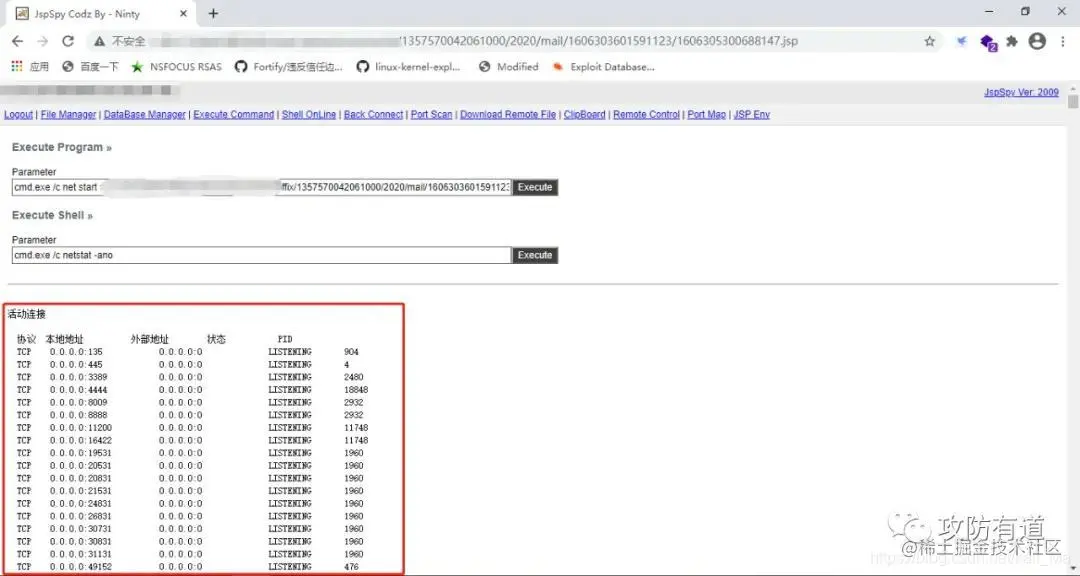Select the JspSpy Codz By - Ninty tab
The image size is (1080, 576).
102,14
